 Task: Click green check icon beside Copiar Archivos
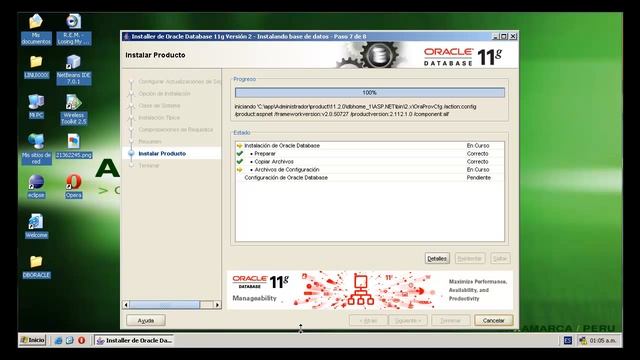click(240, 162)
